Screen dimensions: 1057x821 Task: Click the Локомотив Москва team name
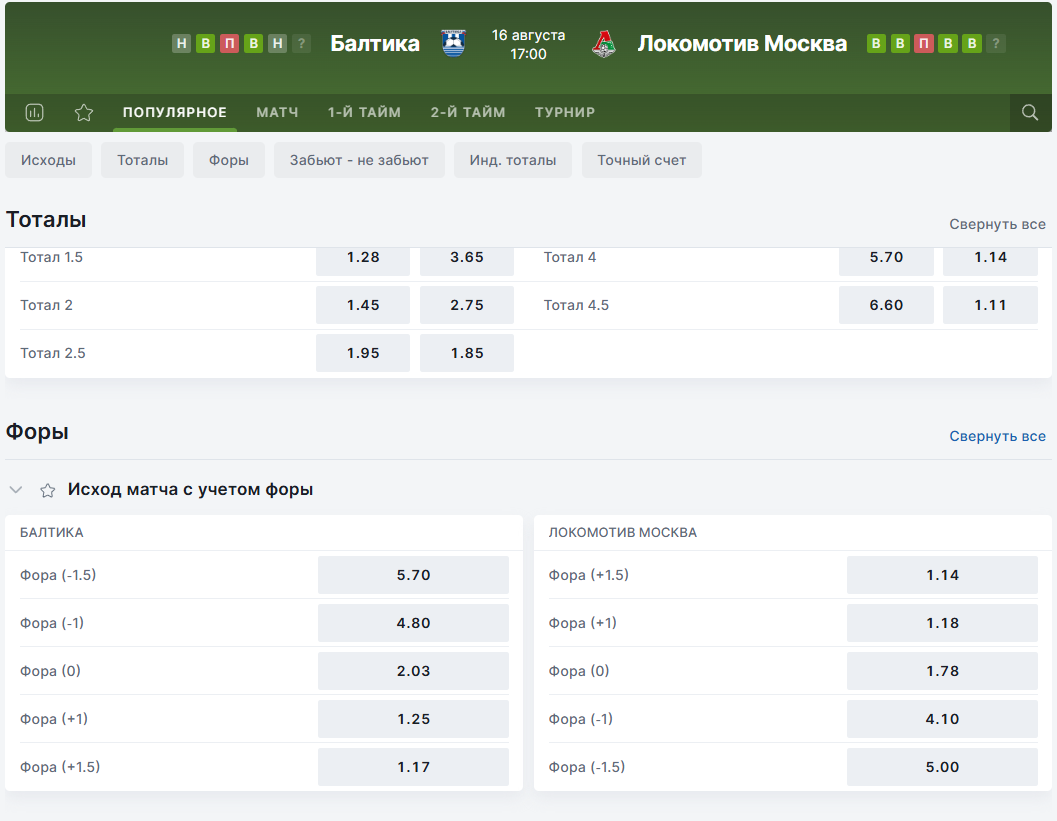(742, 44)
